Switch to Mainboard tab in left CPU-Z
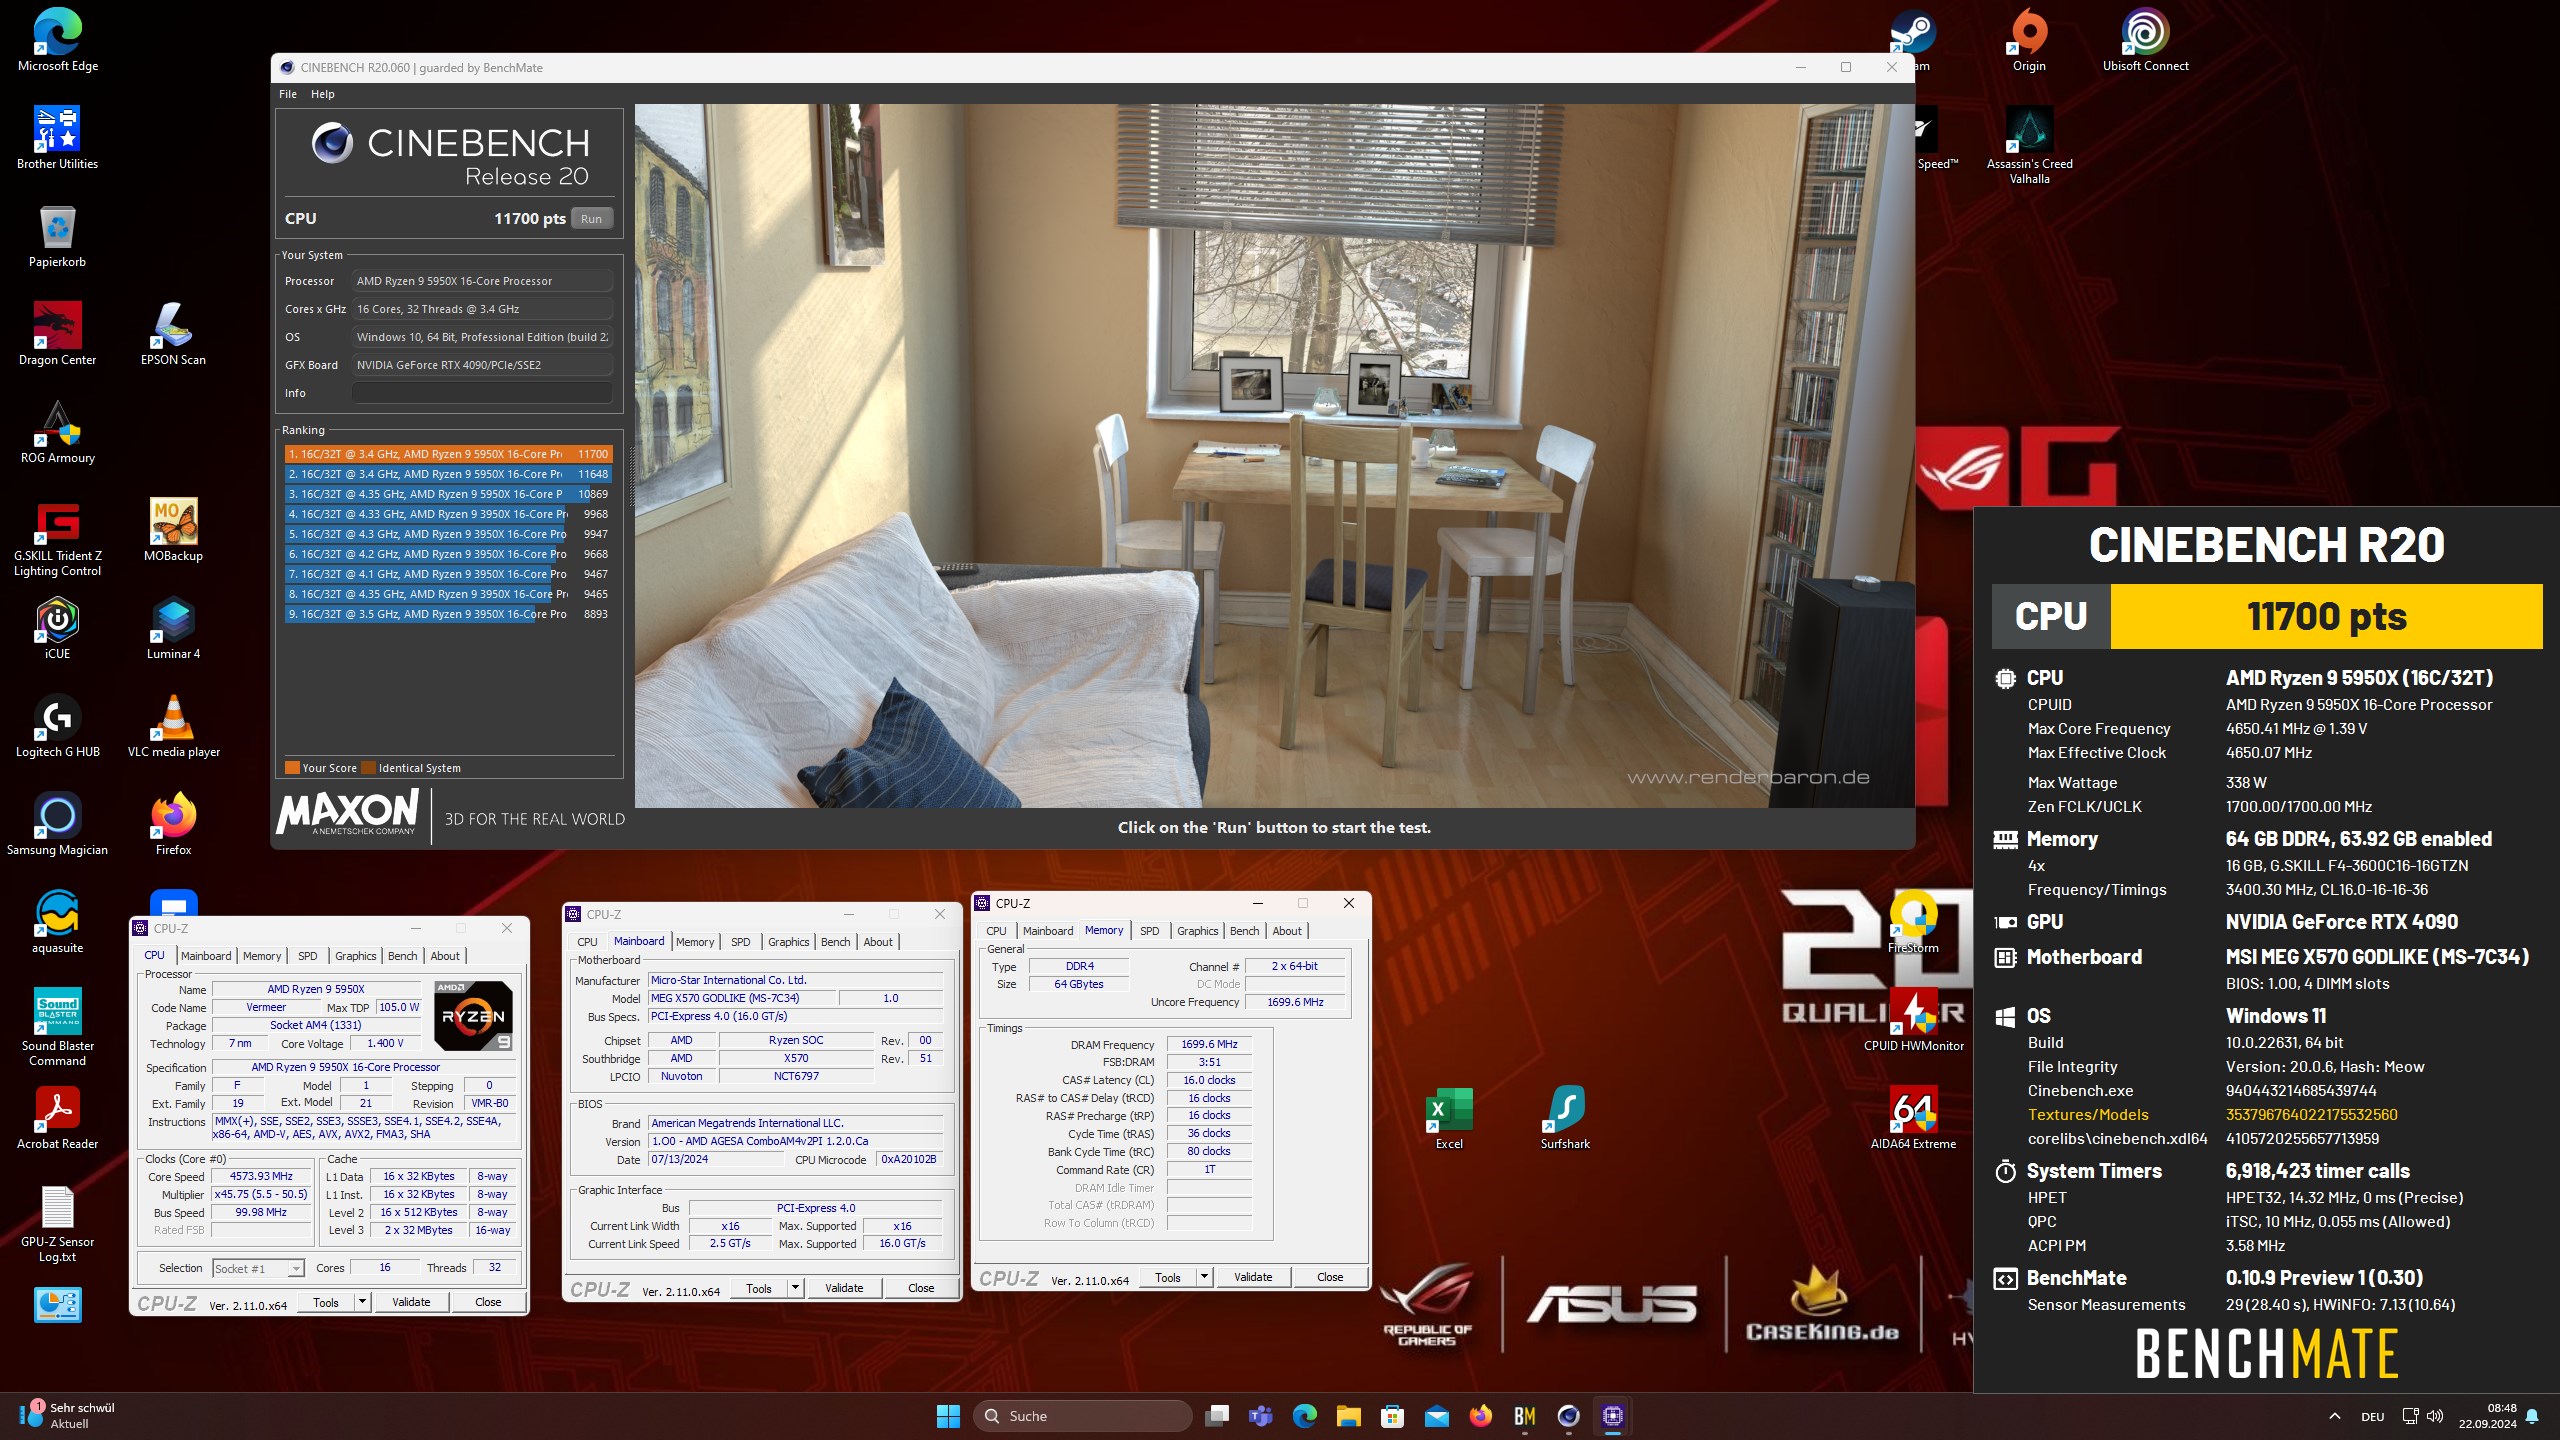Screen dimensions: 2560x1440 (206, 956)
